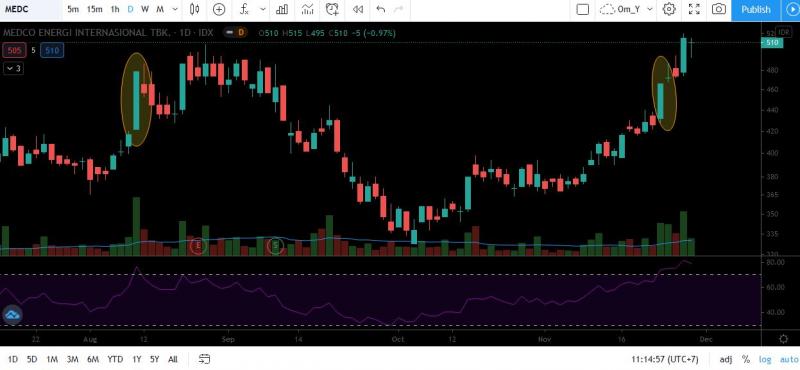This screenshot has height=370, width=800.
Task: Open the Financials bar chart icon
Action: [282, 9]
